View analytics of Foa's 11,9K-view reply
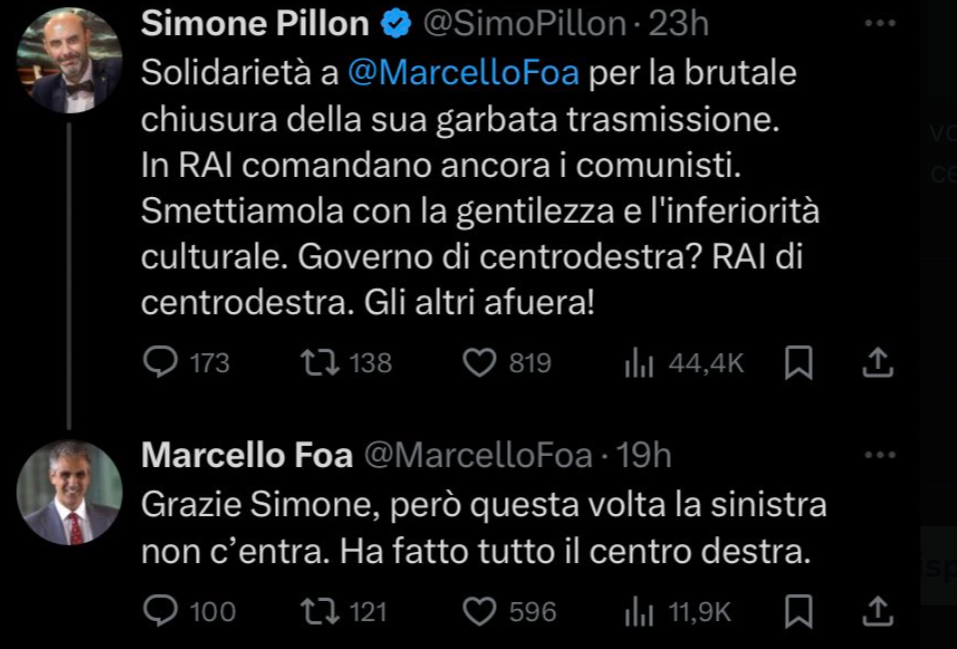Image resolution: width=957 pixels, height=649 pixels. [639, 611]
